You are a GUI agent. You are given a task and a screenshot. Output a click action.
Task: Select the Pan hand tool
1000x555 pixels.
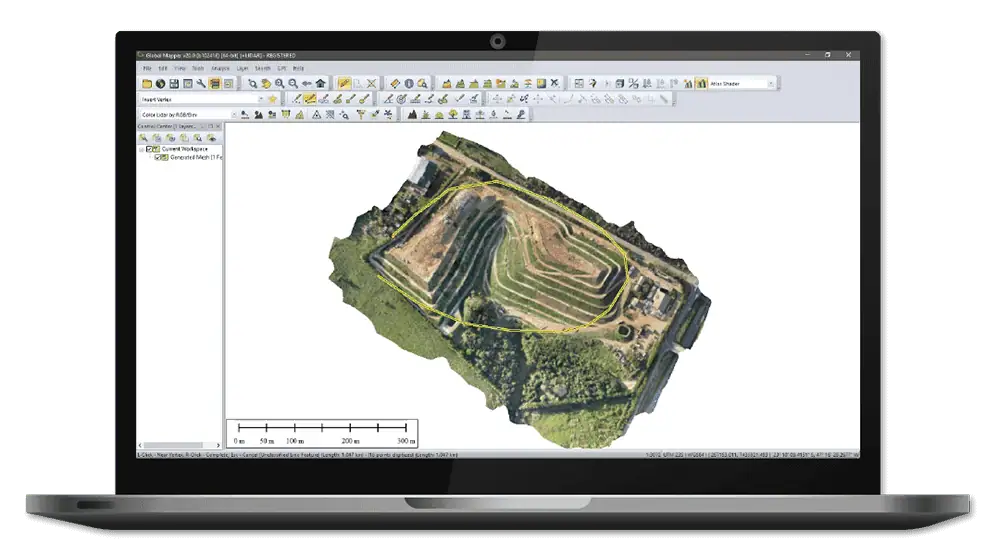pos(266,84)
